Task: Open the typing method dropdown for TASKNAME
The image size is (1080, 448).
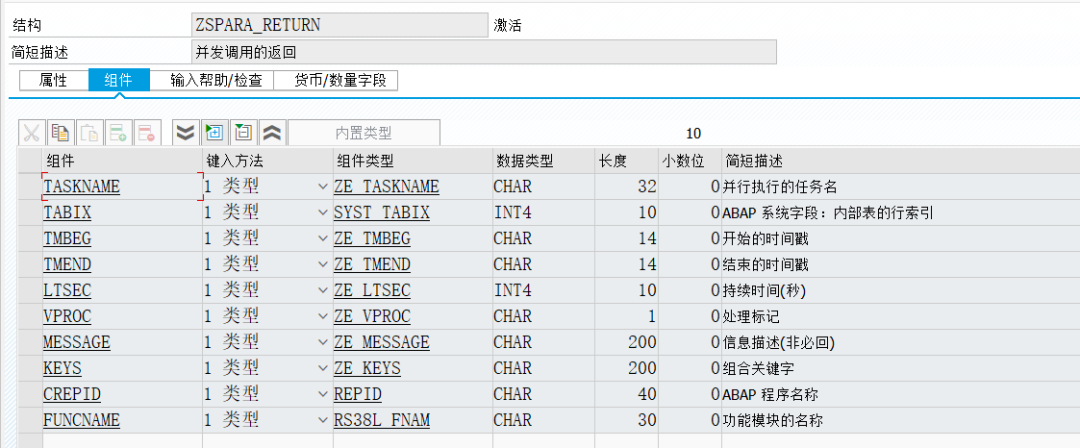Action: point(322,187)
